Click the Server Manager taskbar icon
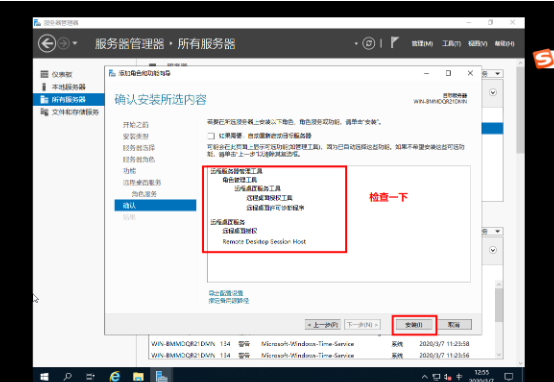 pos(161,376)
